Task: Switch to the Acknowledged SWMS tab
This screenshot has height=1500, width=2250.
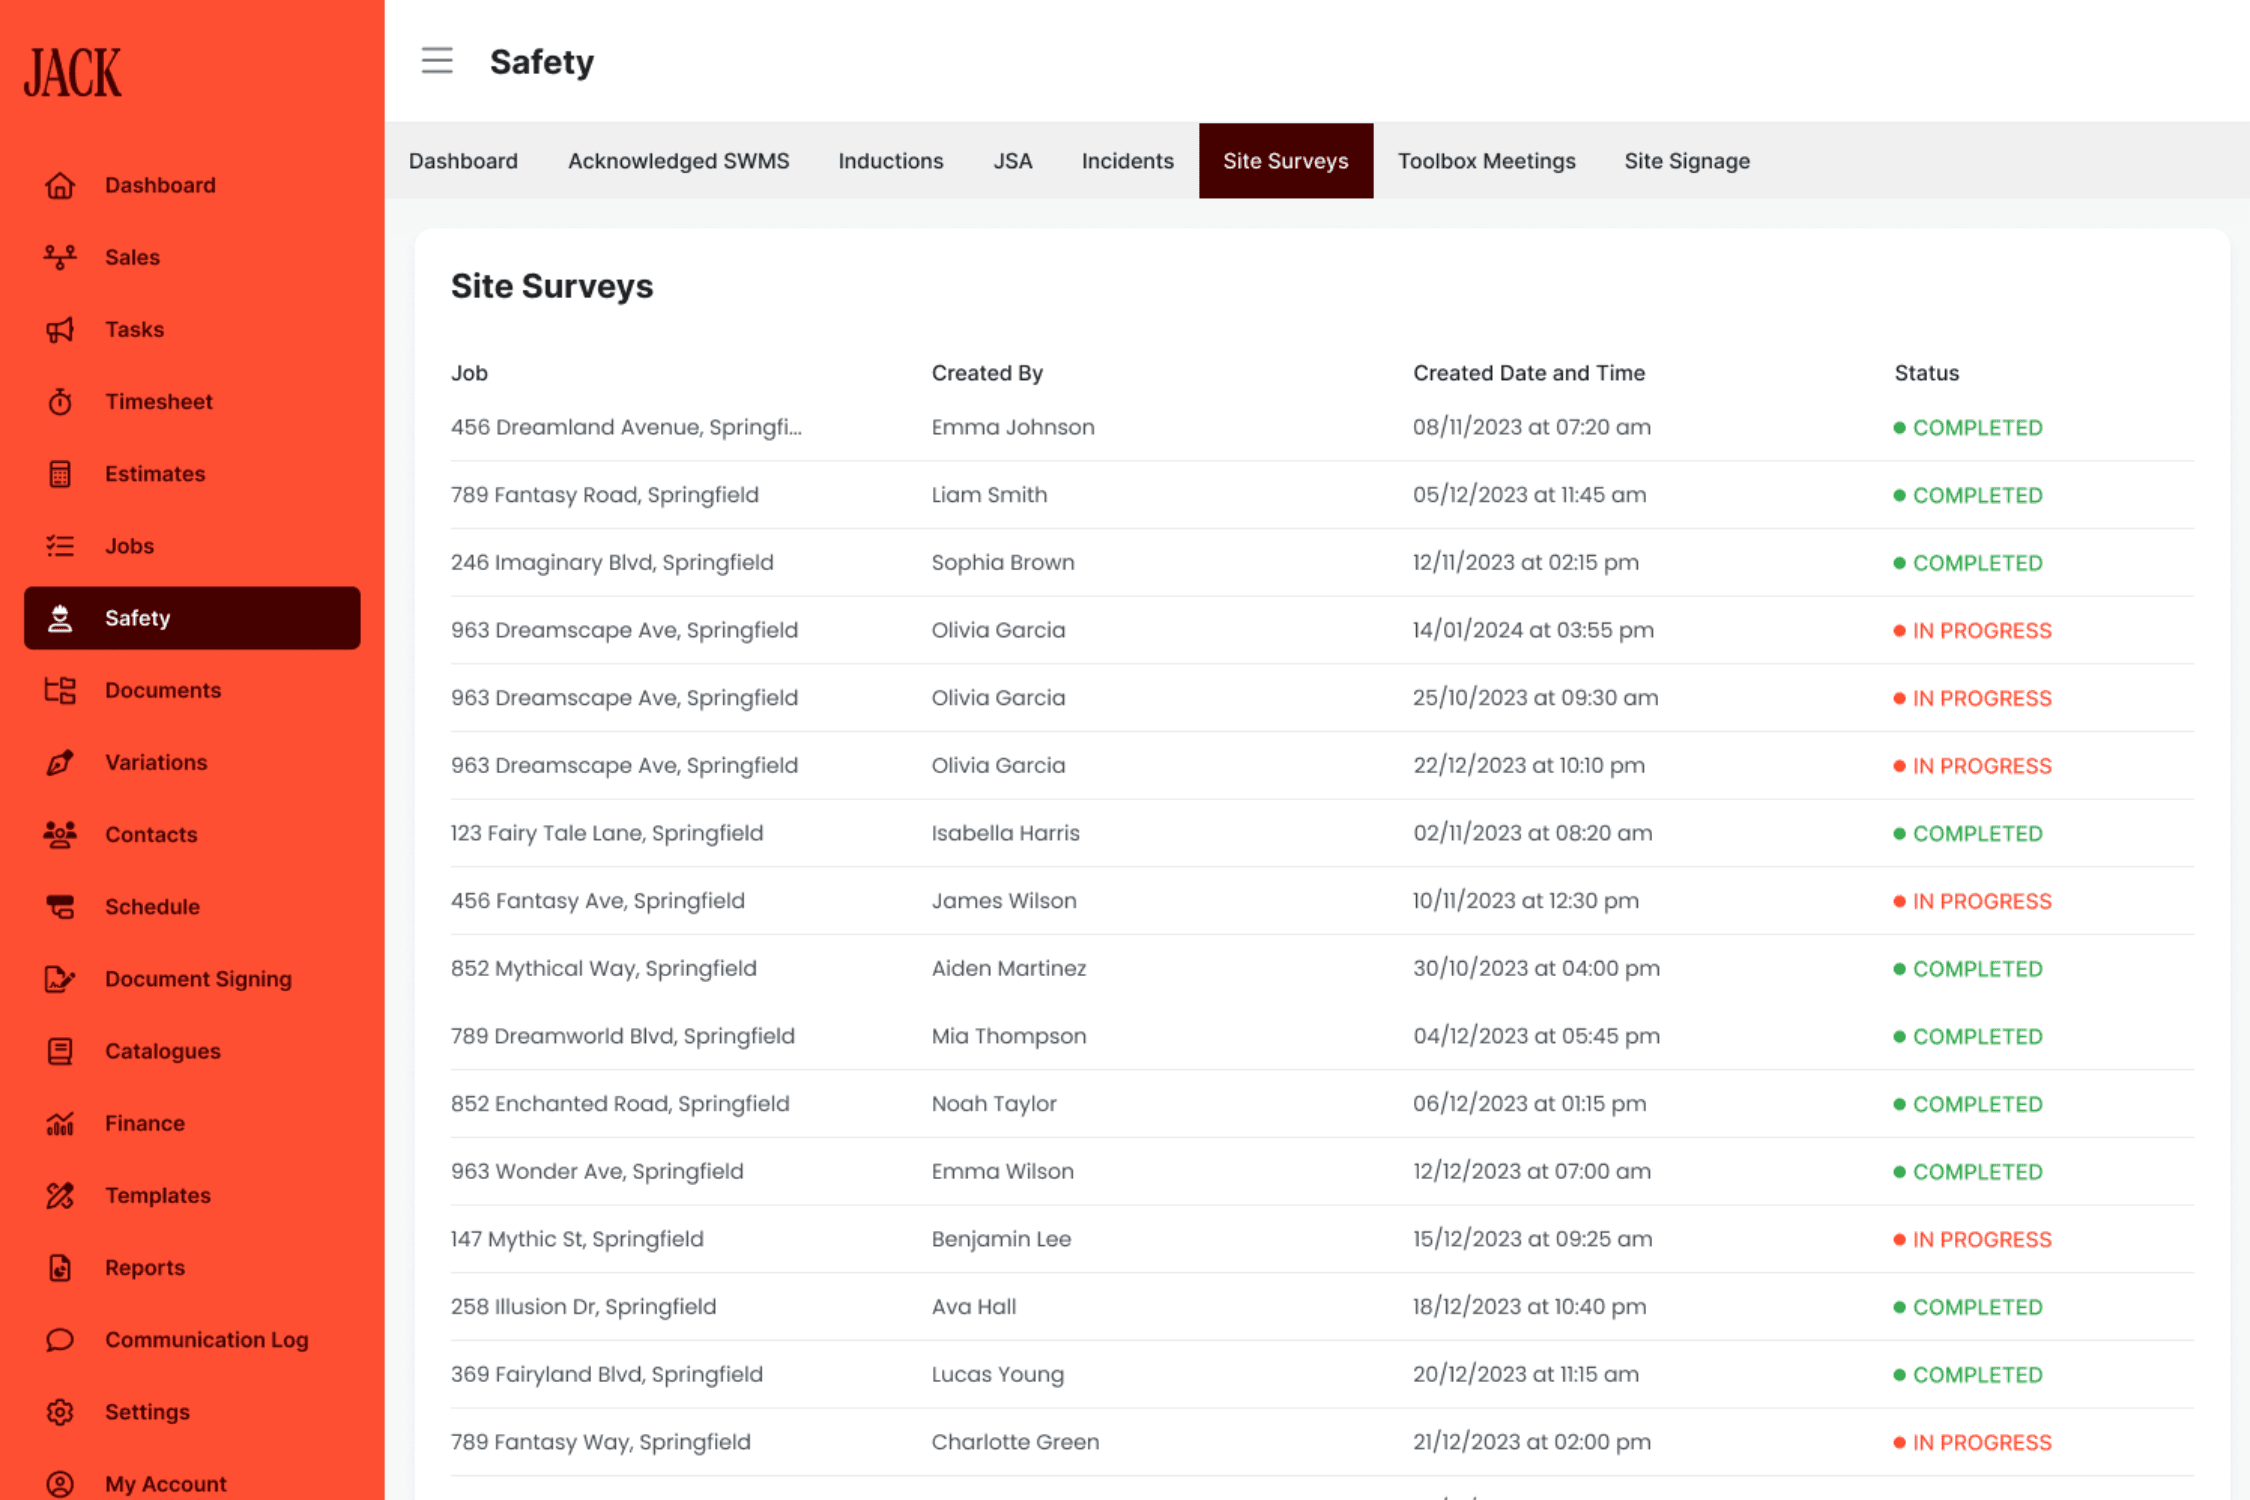Action: (678, 161)
